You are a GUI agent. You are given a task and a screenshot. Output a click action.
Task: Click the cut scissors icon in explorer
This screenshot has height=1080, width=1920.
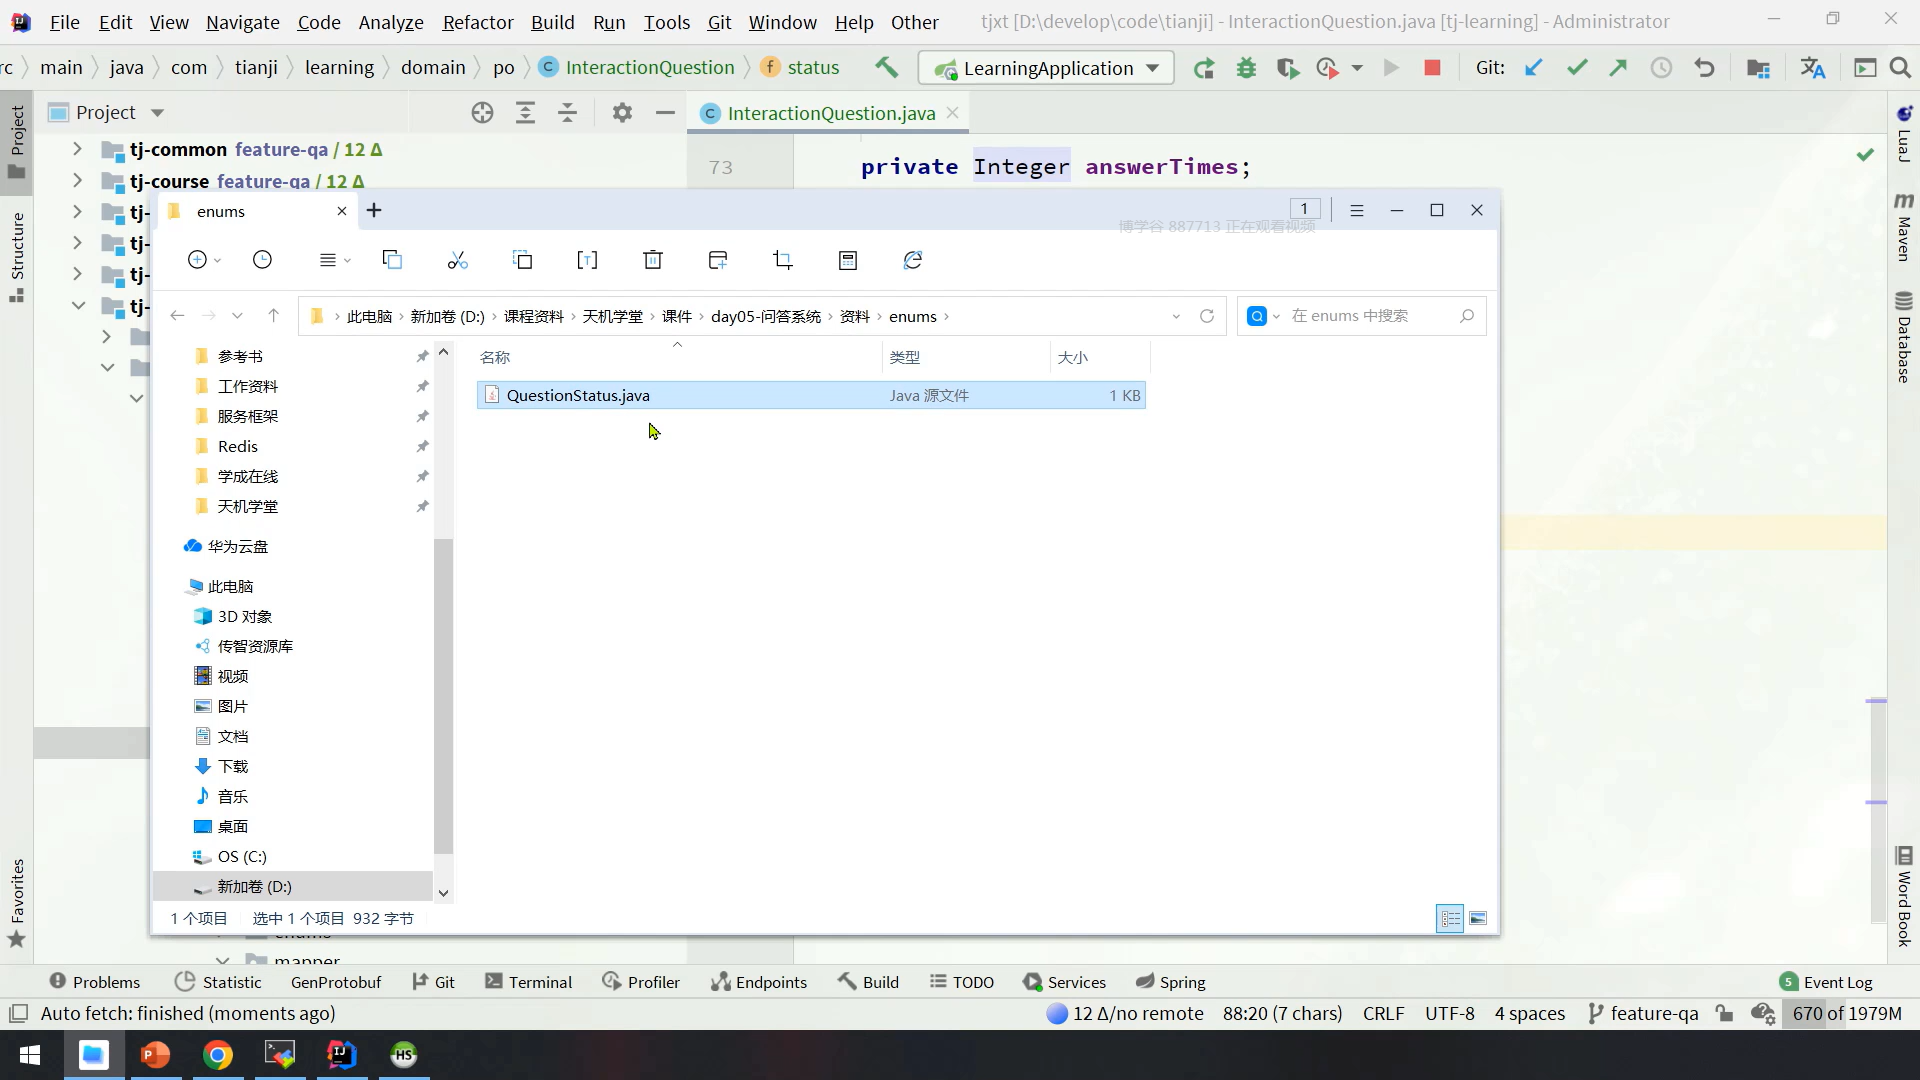(457, 260)
